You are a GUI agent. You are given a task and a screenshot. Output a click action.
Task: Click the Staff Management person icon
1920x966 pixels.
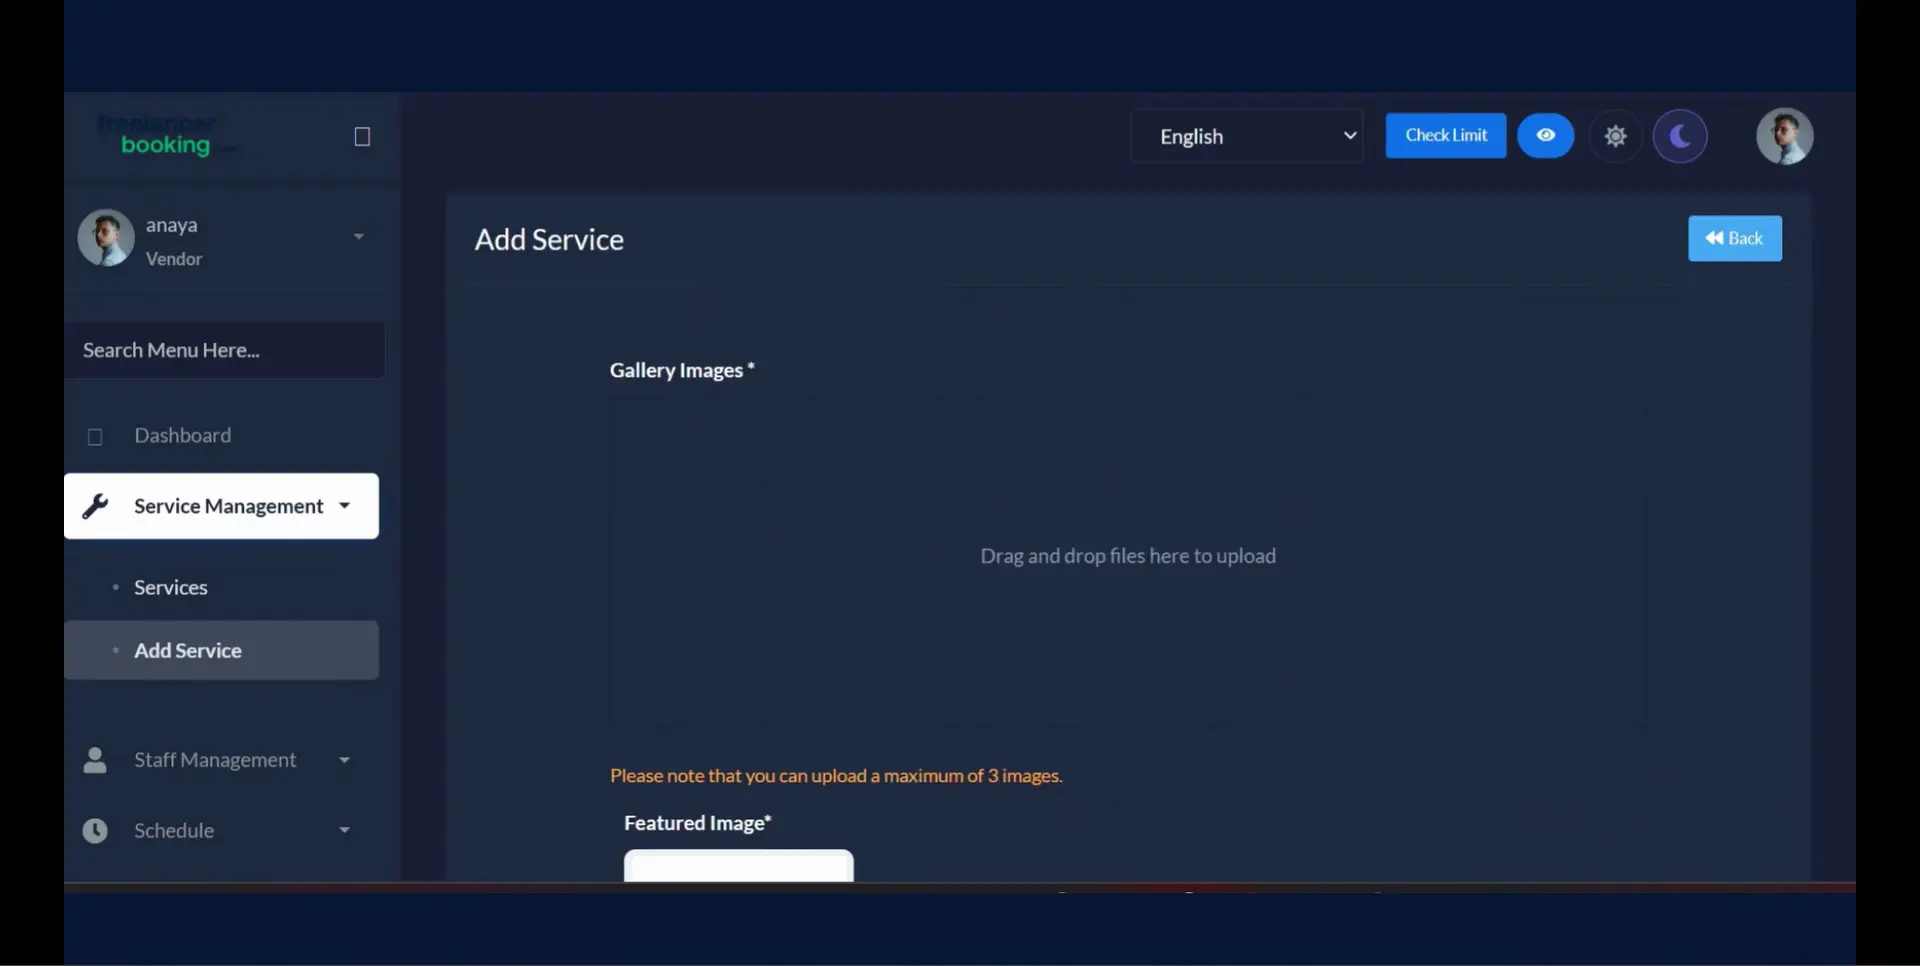(x=95, y=761)
